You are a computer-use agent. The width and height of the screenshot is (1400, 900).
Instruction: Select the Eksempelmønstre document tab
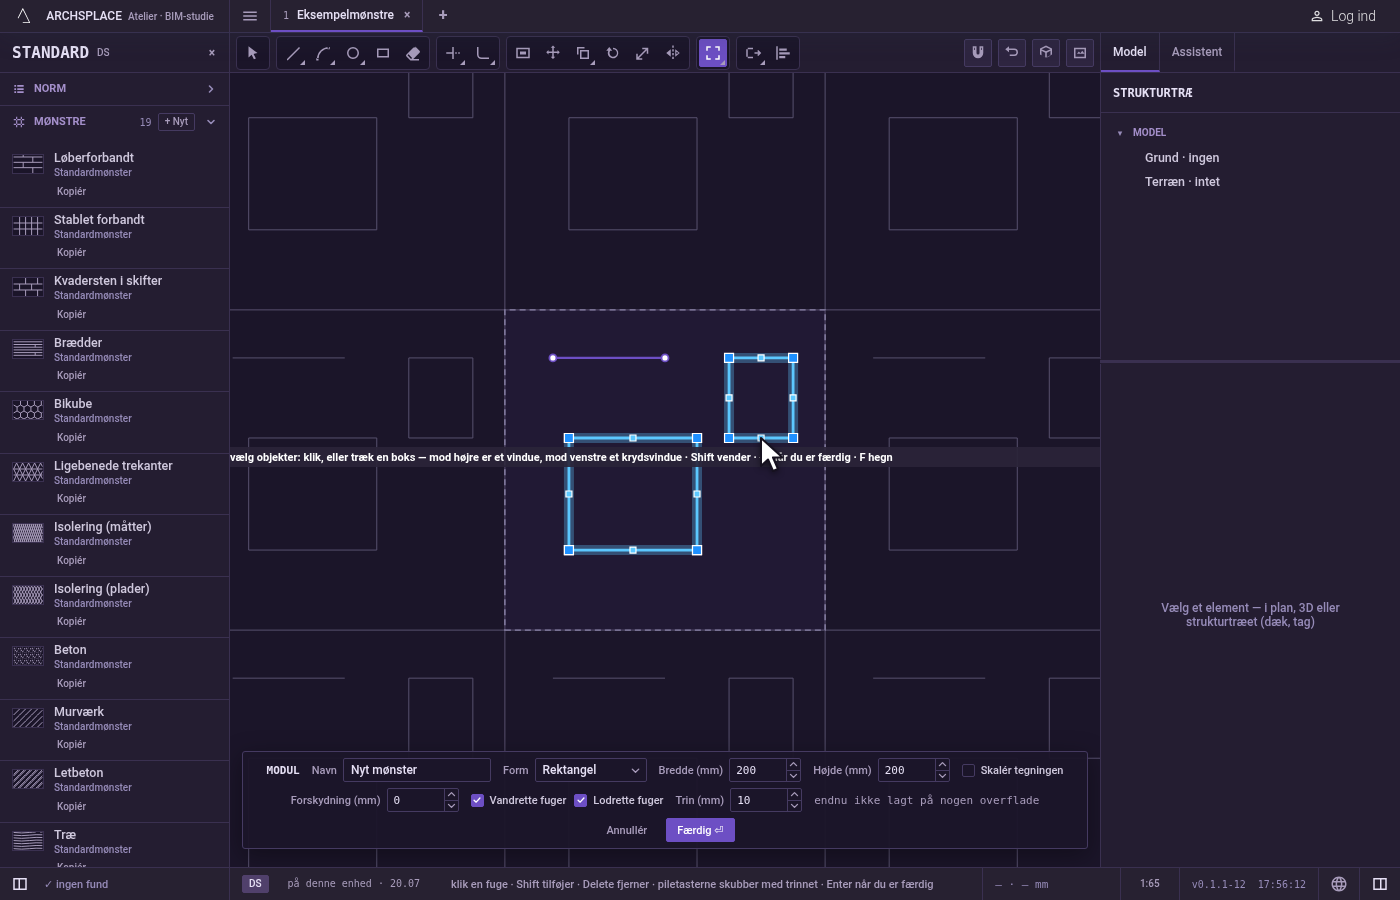[x=345, y=15]
